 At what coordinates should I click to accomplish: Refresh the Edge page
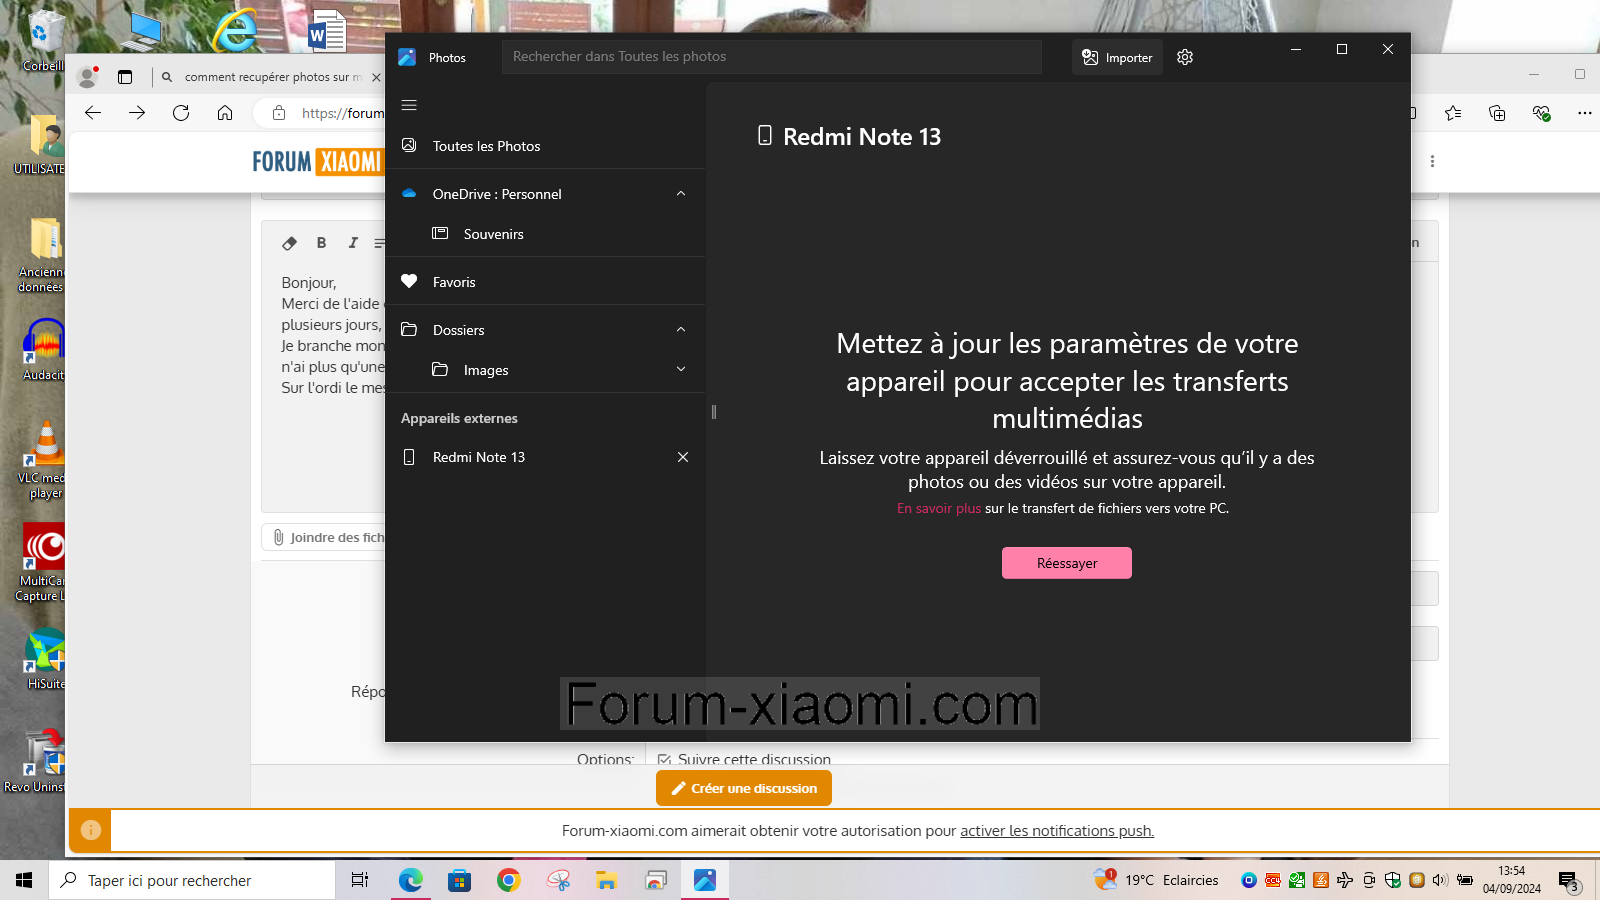[181, 113]
